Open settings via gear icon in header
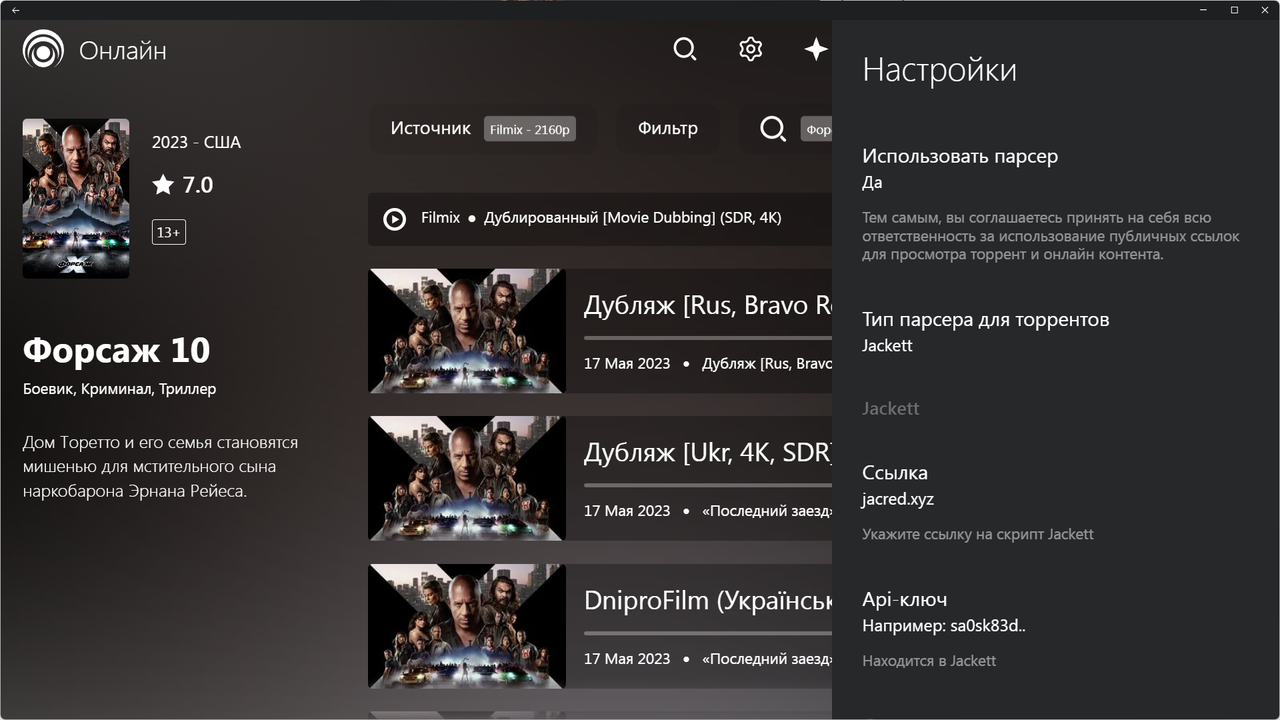Image resolution: width=1280 pixels, height=720 pixels. point(751,49)
